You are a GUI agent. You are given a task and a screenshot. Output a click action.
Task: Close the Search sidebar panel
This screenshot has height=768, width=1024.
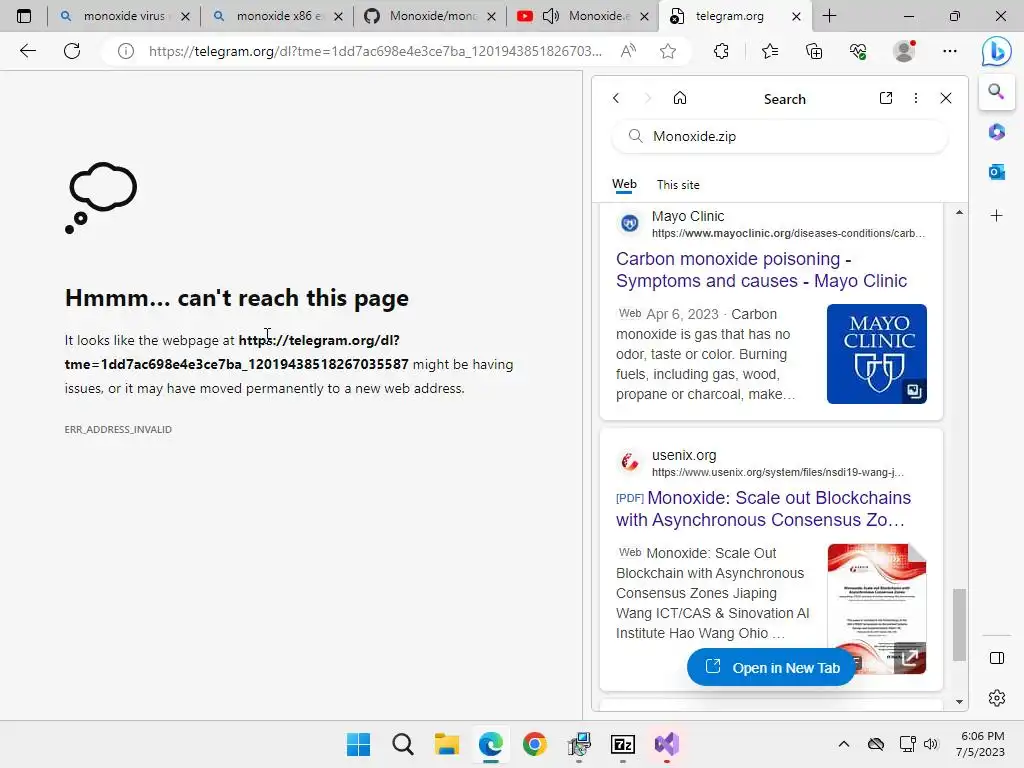tap(946, 98)
